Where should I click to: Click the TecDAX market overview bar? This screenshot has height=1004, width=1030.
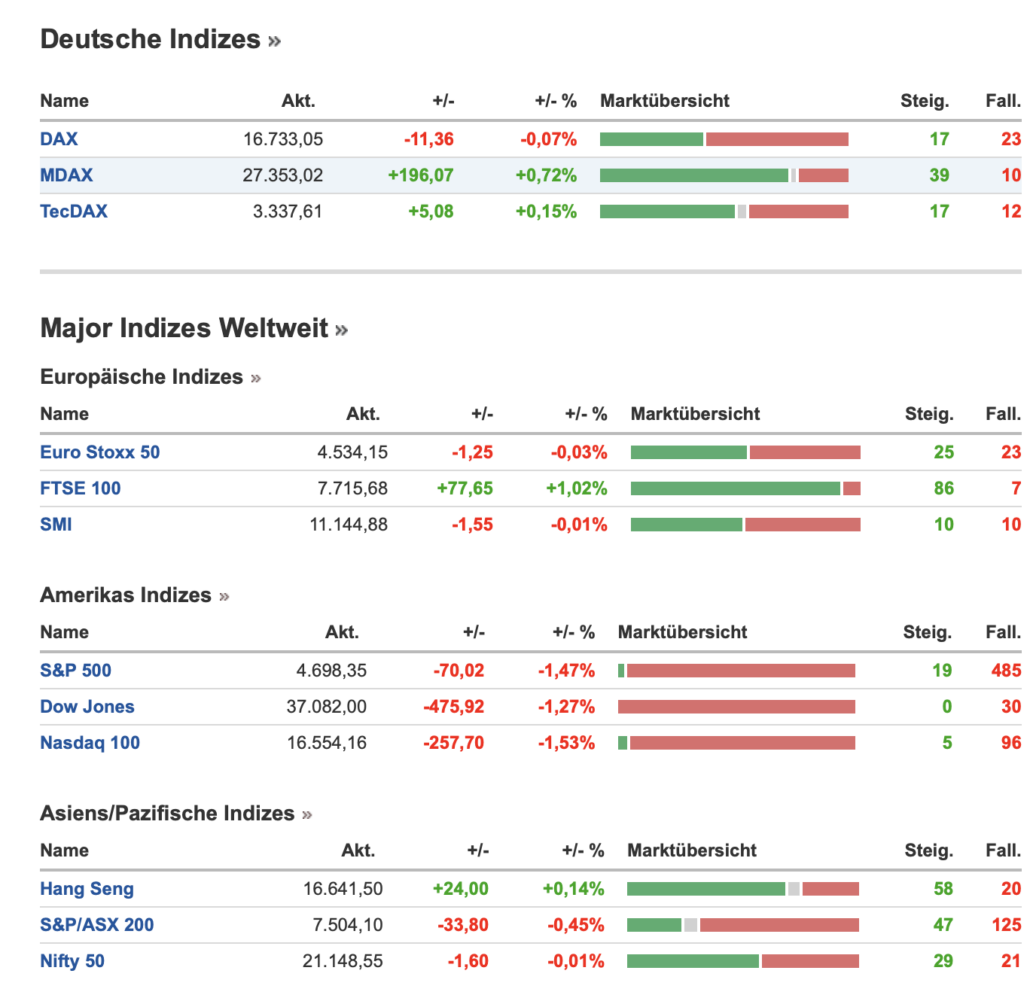(724, 212)
